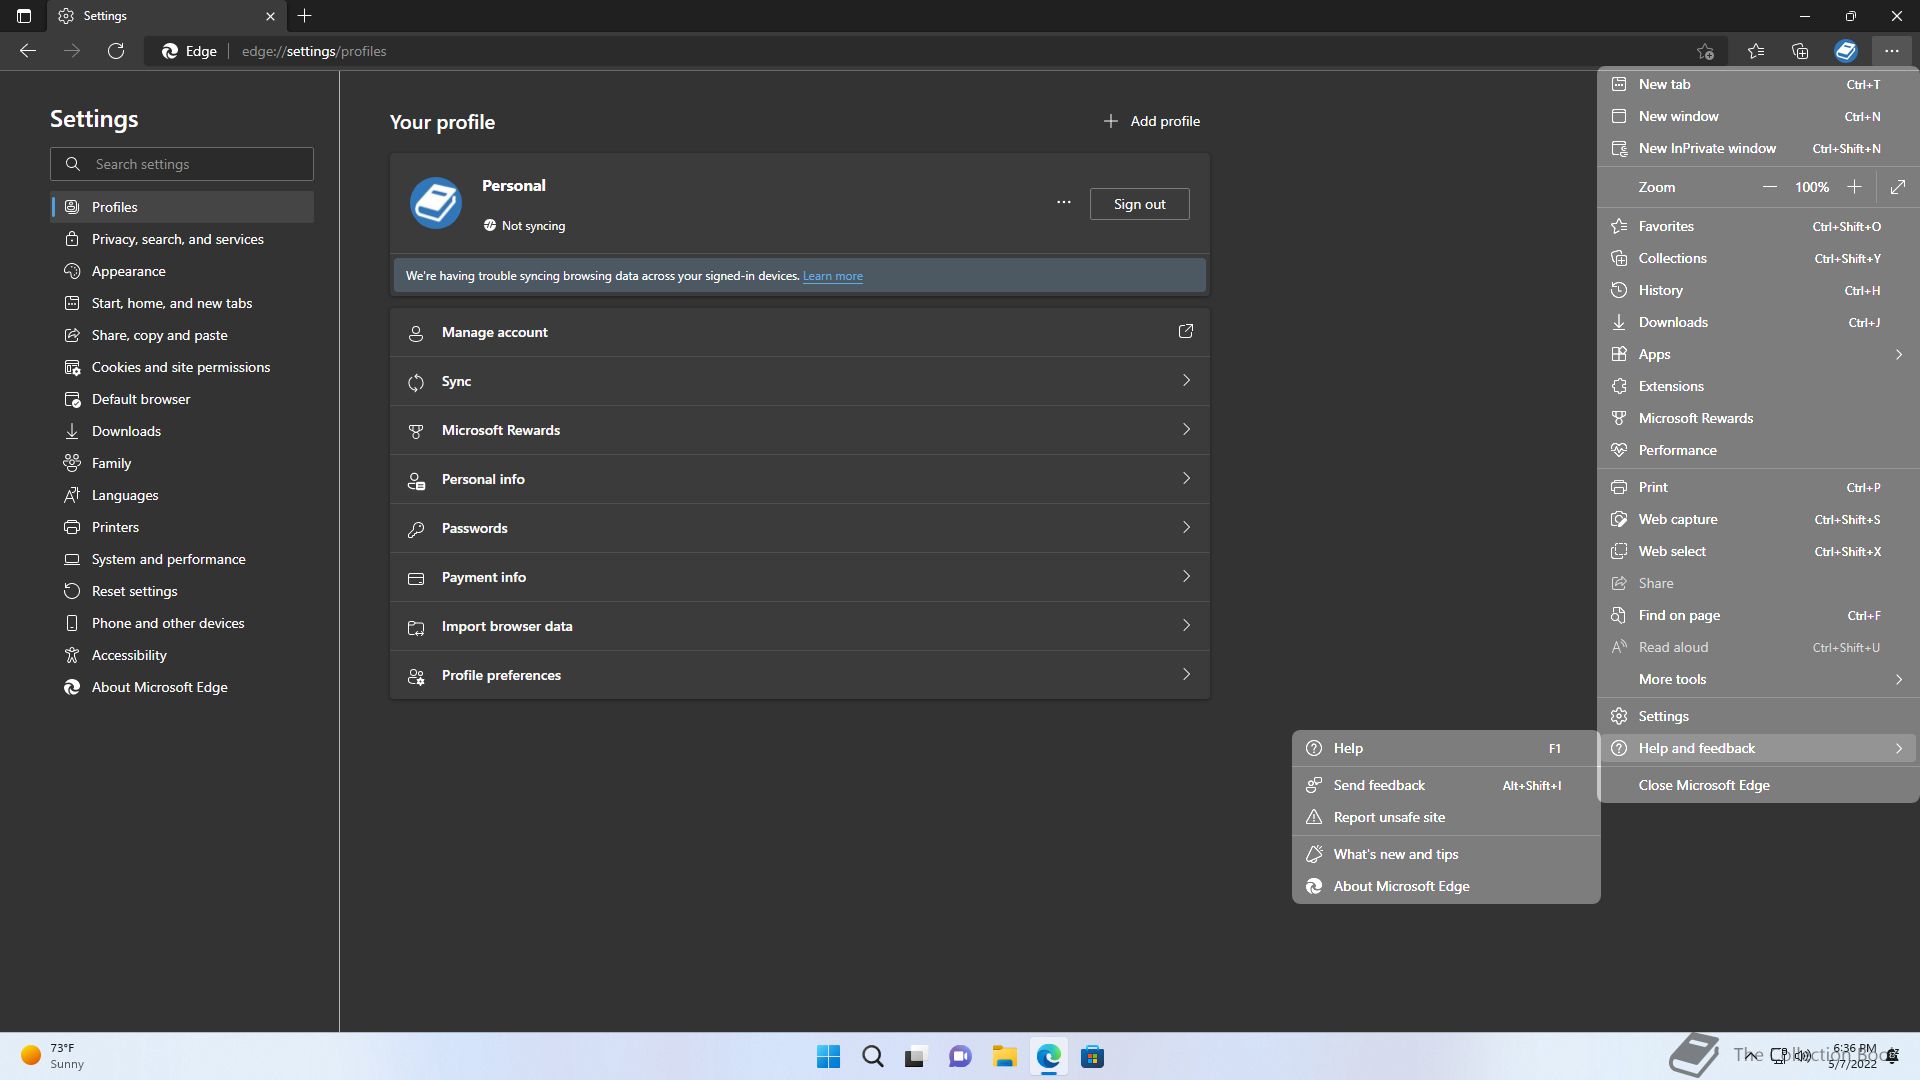Screen dimensions: 1920x1080
Task: Select Collections in the dropdown menu
Action: (x=1758, y=258)
